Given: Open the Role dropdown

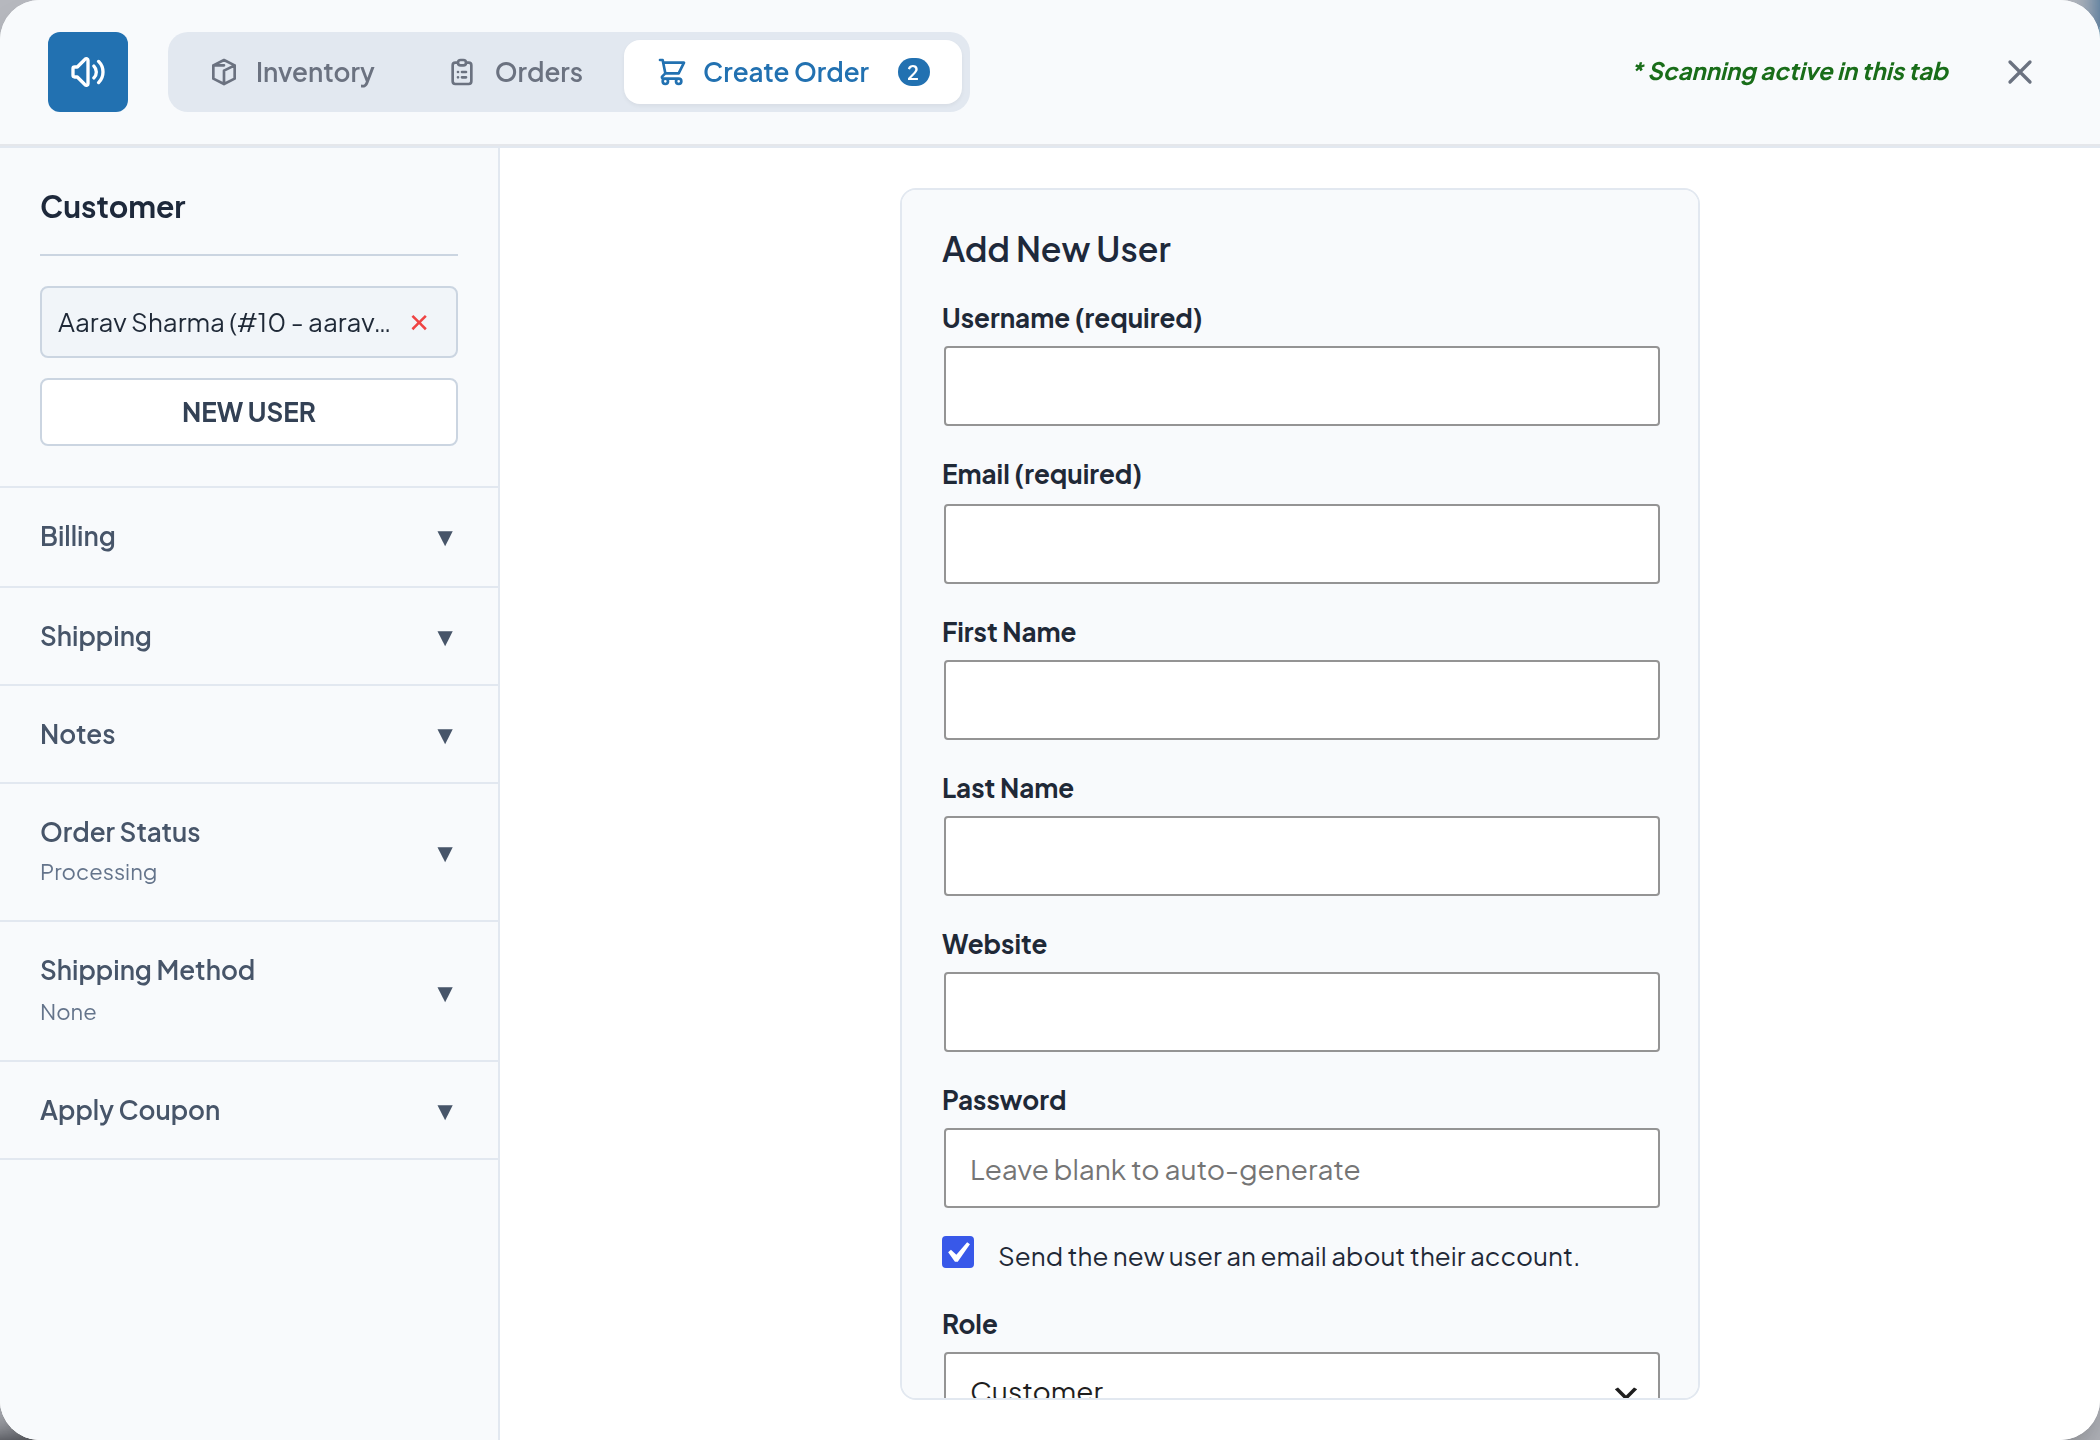Looking at the screenshot, I should (1301, 1376).
